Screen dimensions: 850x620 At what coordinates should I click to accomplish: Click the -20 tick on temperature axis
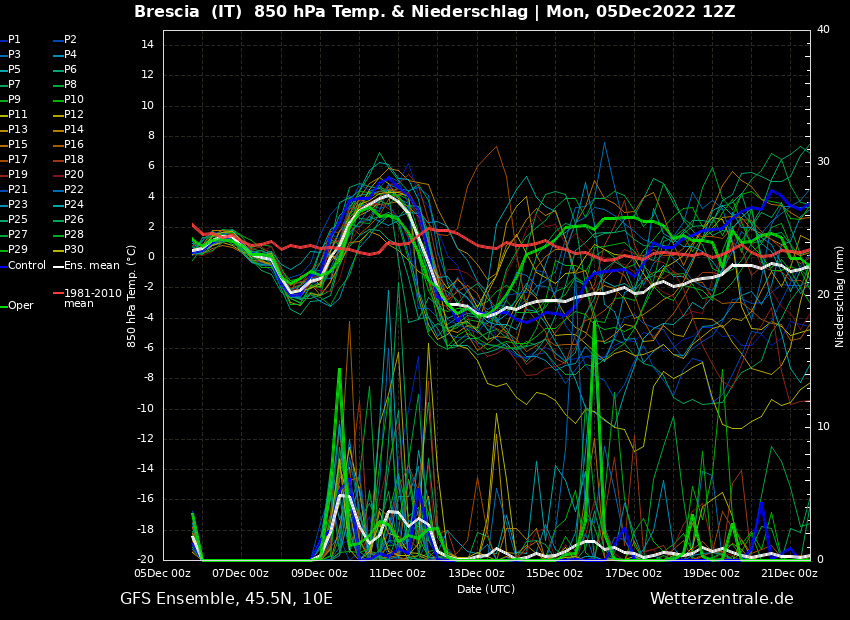click(144, 560)
